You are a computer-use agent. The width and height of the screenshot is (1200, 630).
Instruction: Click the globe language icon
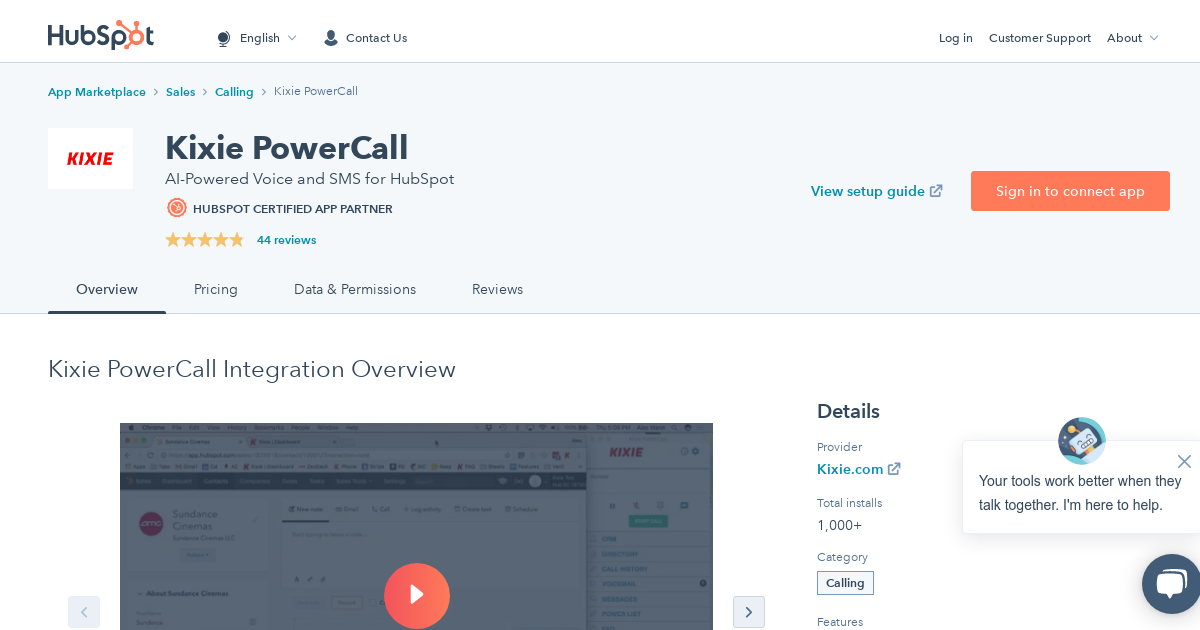(223, 38)
